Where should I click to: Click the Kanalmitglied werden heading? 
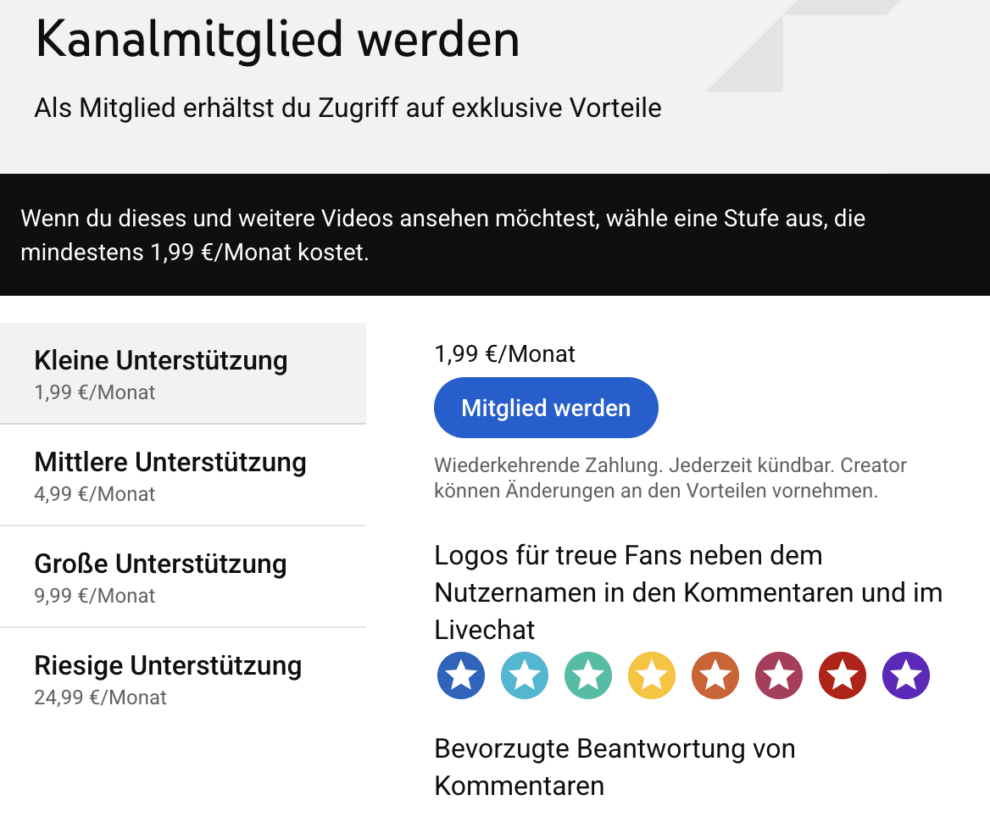click(277, 40)
